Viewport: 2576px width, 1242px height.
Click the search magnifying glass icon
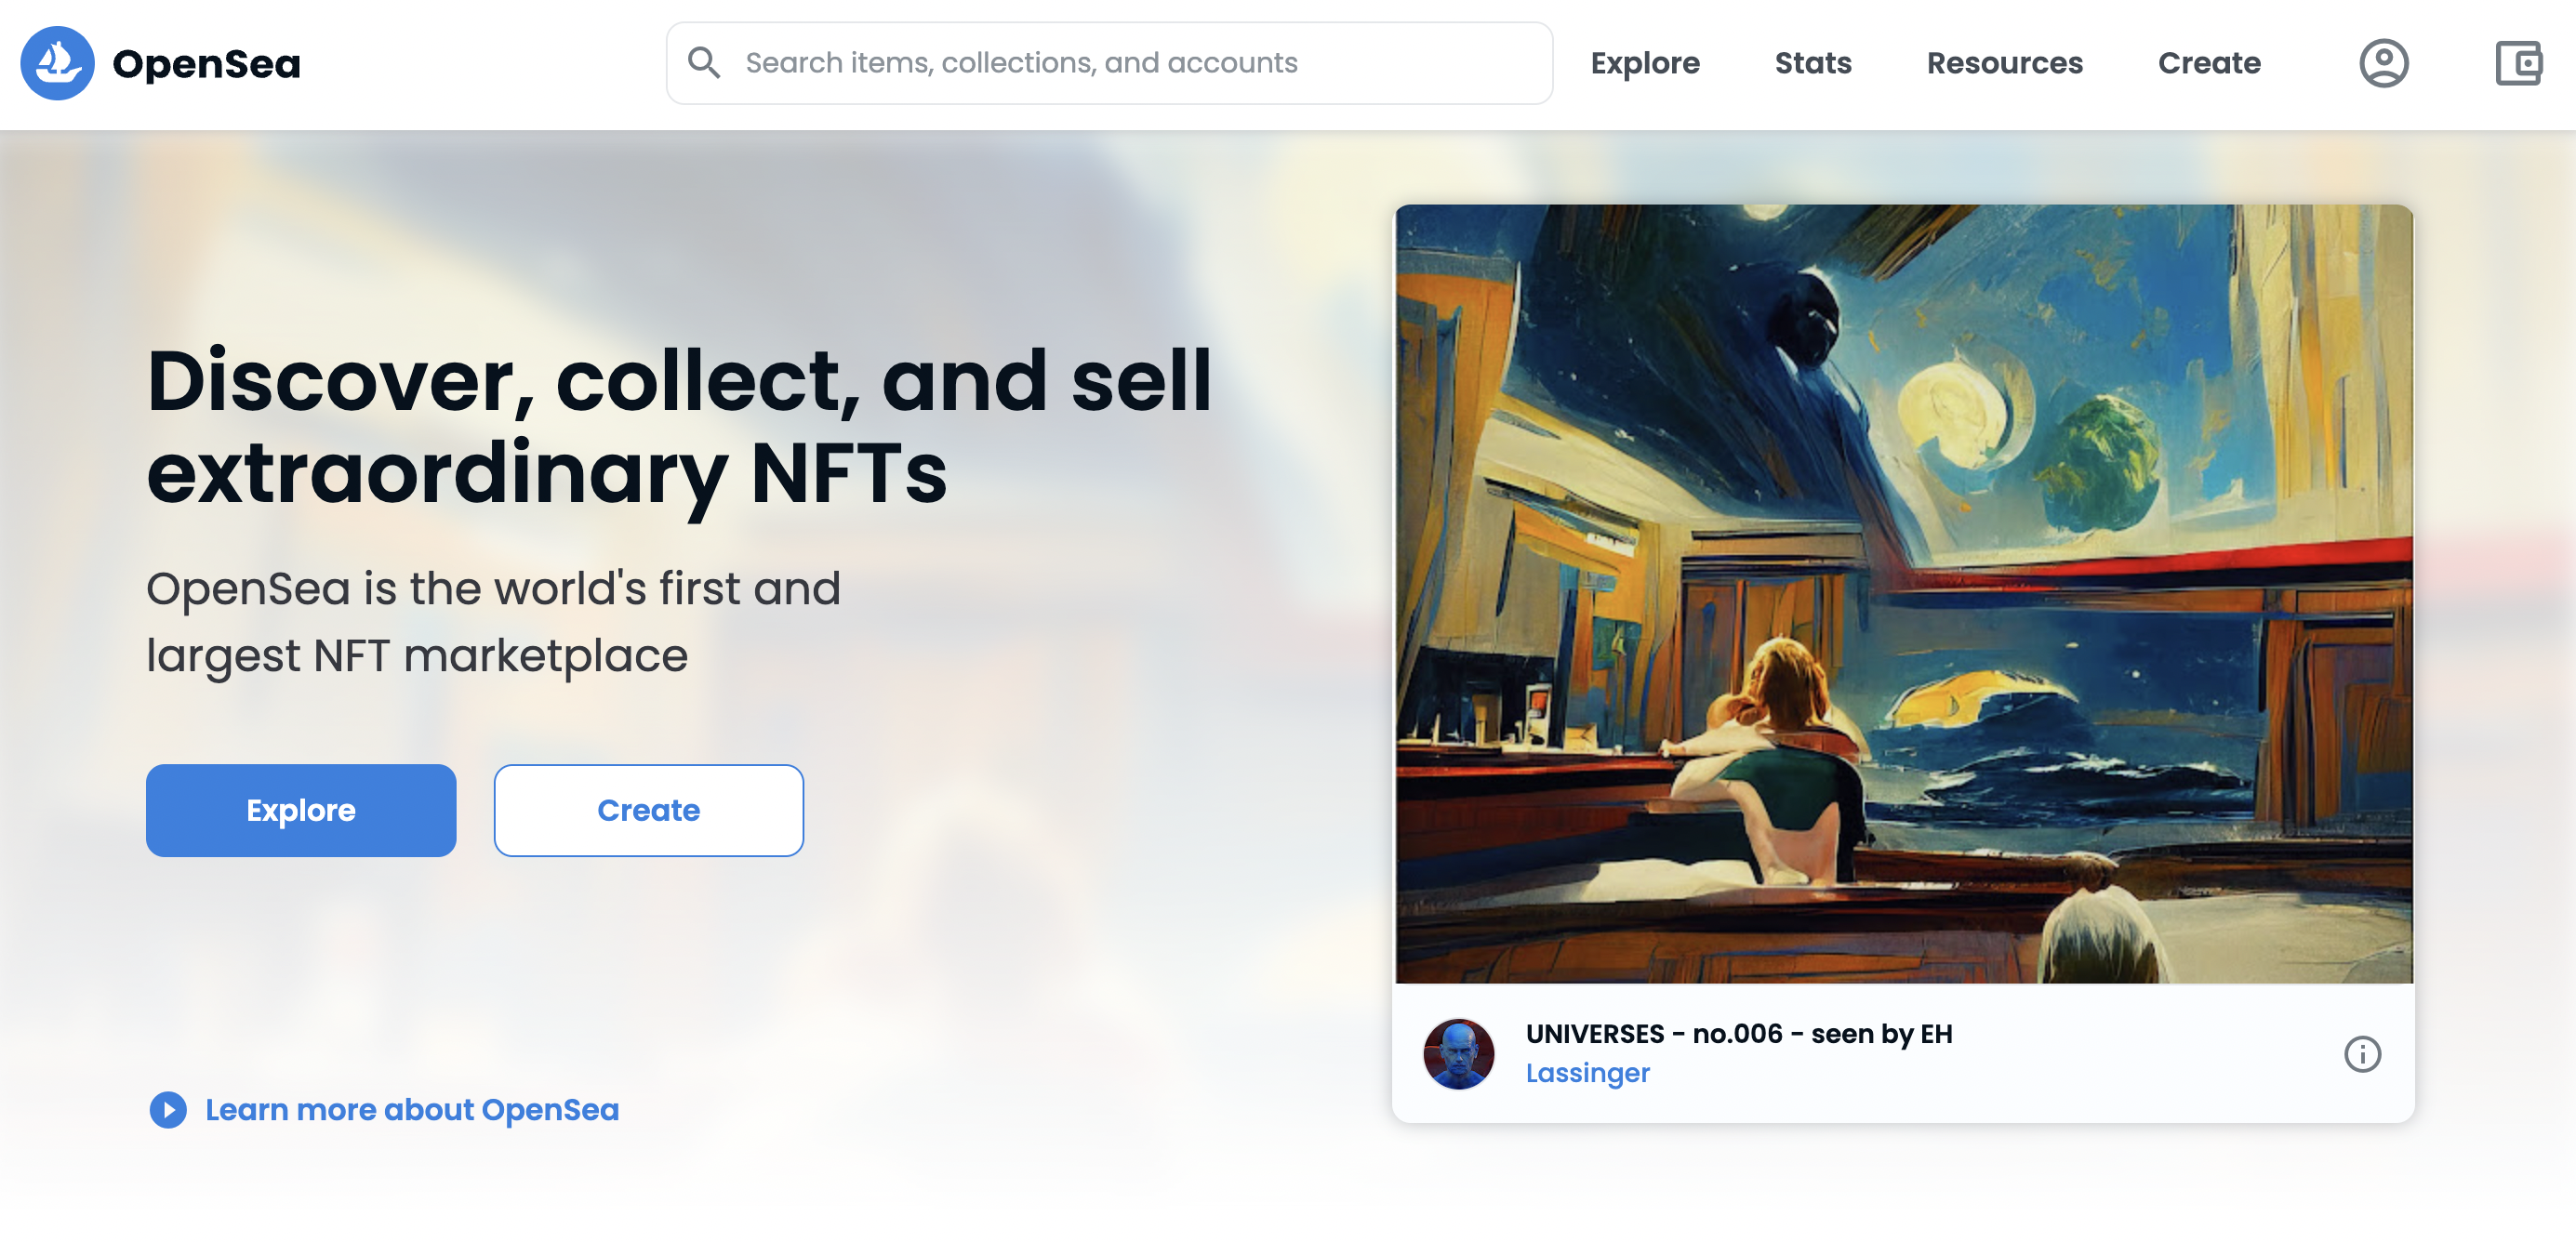pos(704,63)
